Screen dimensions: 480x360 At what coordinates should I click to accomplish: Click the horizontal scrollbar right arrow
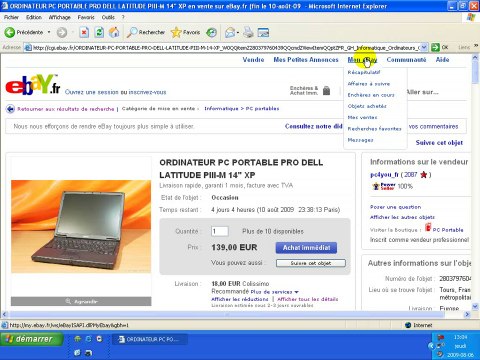click(467, 314)
